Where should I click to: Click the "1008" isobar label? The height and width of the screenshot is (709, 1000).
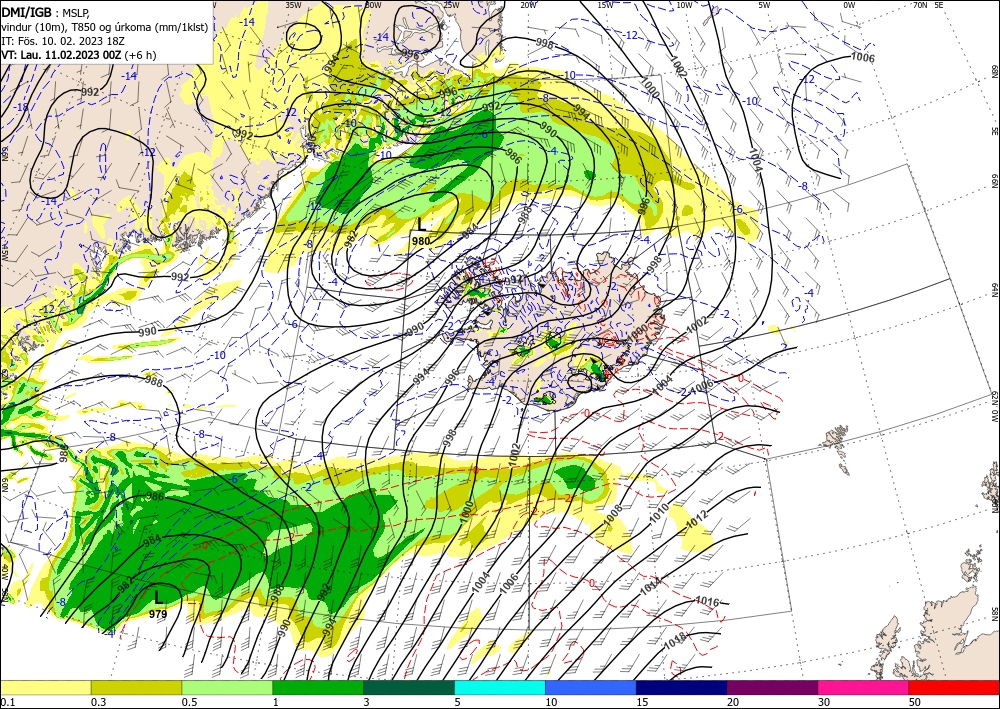tap(612, 516)
